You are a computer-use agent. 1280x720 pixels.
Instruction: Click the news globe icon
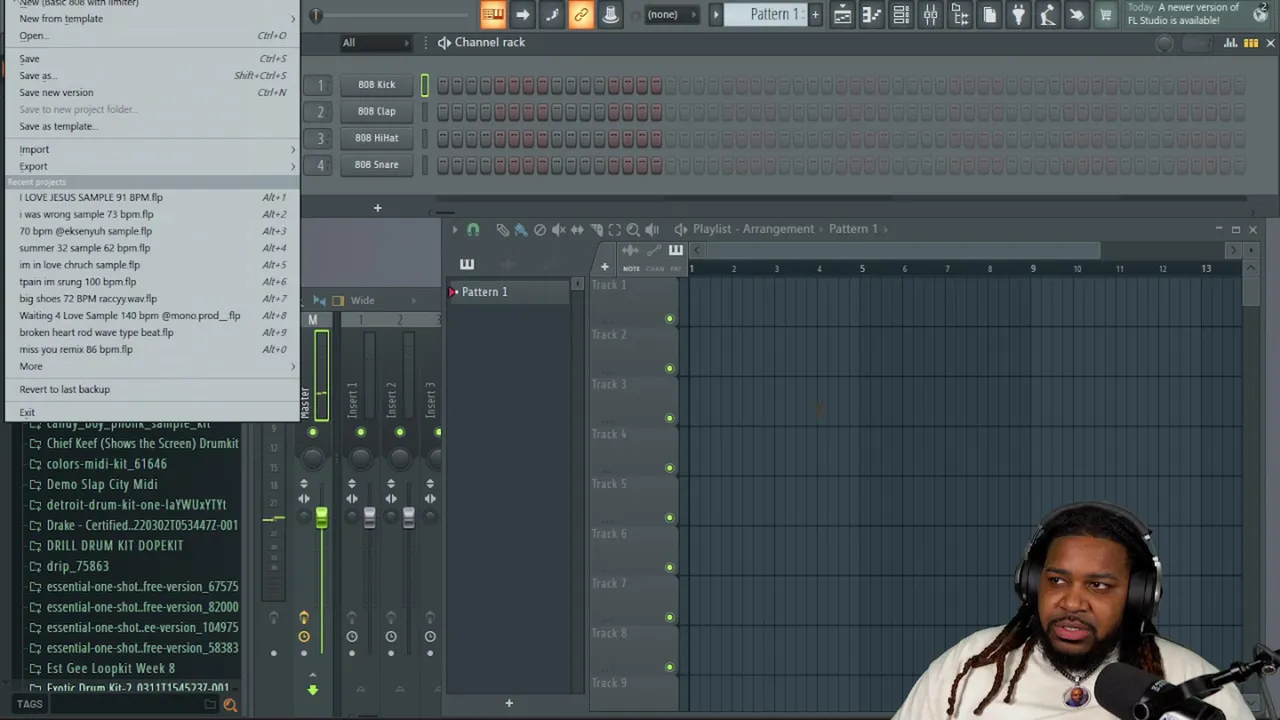[1260, 14]
